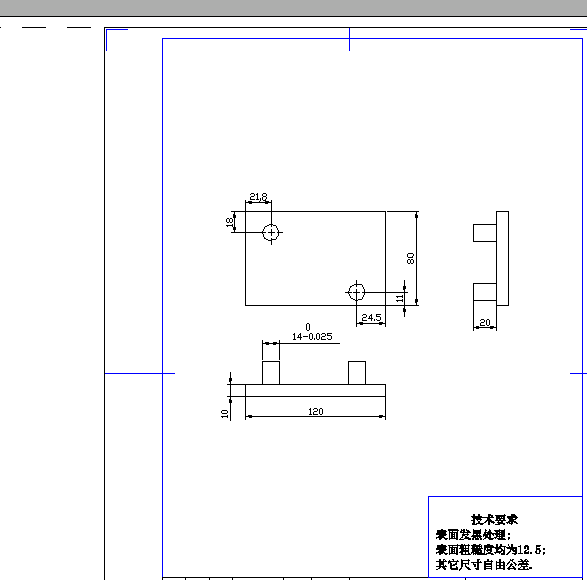Select the 18 vertical dimension text
Image resolution: width=587 pixels, height=580 pixels.
tap(229, 222)
